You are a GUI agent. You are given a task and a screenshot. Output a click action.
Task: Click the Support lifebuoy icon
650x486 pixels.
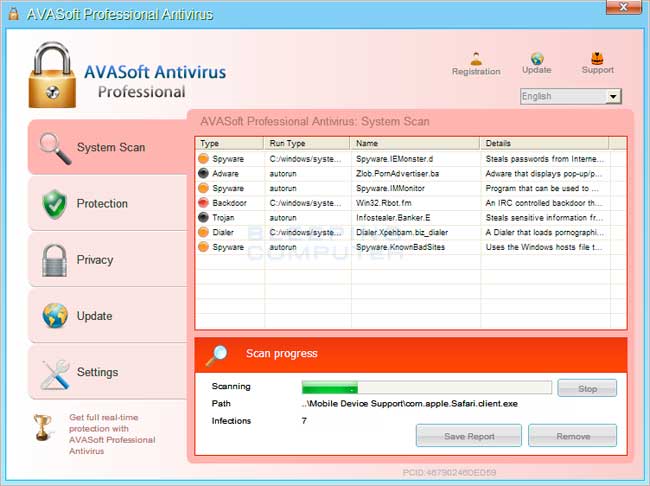pos(597,58)
